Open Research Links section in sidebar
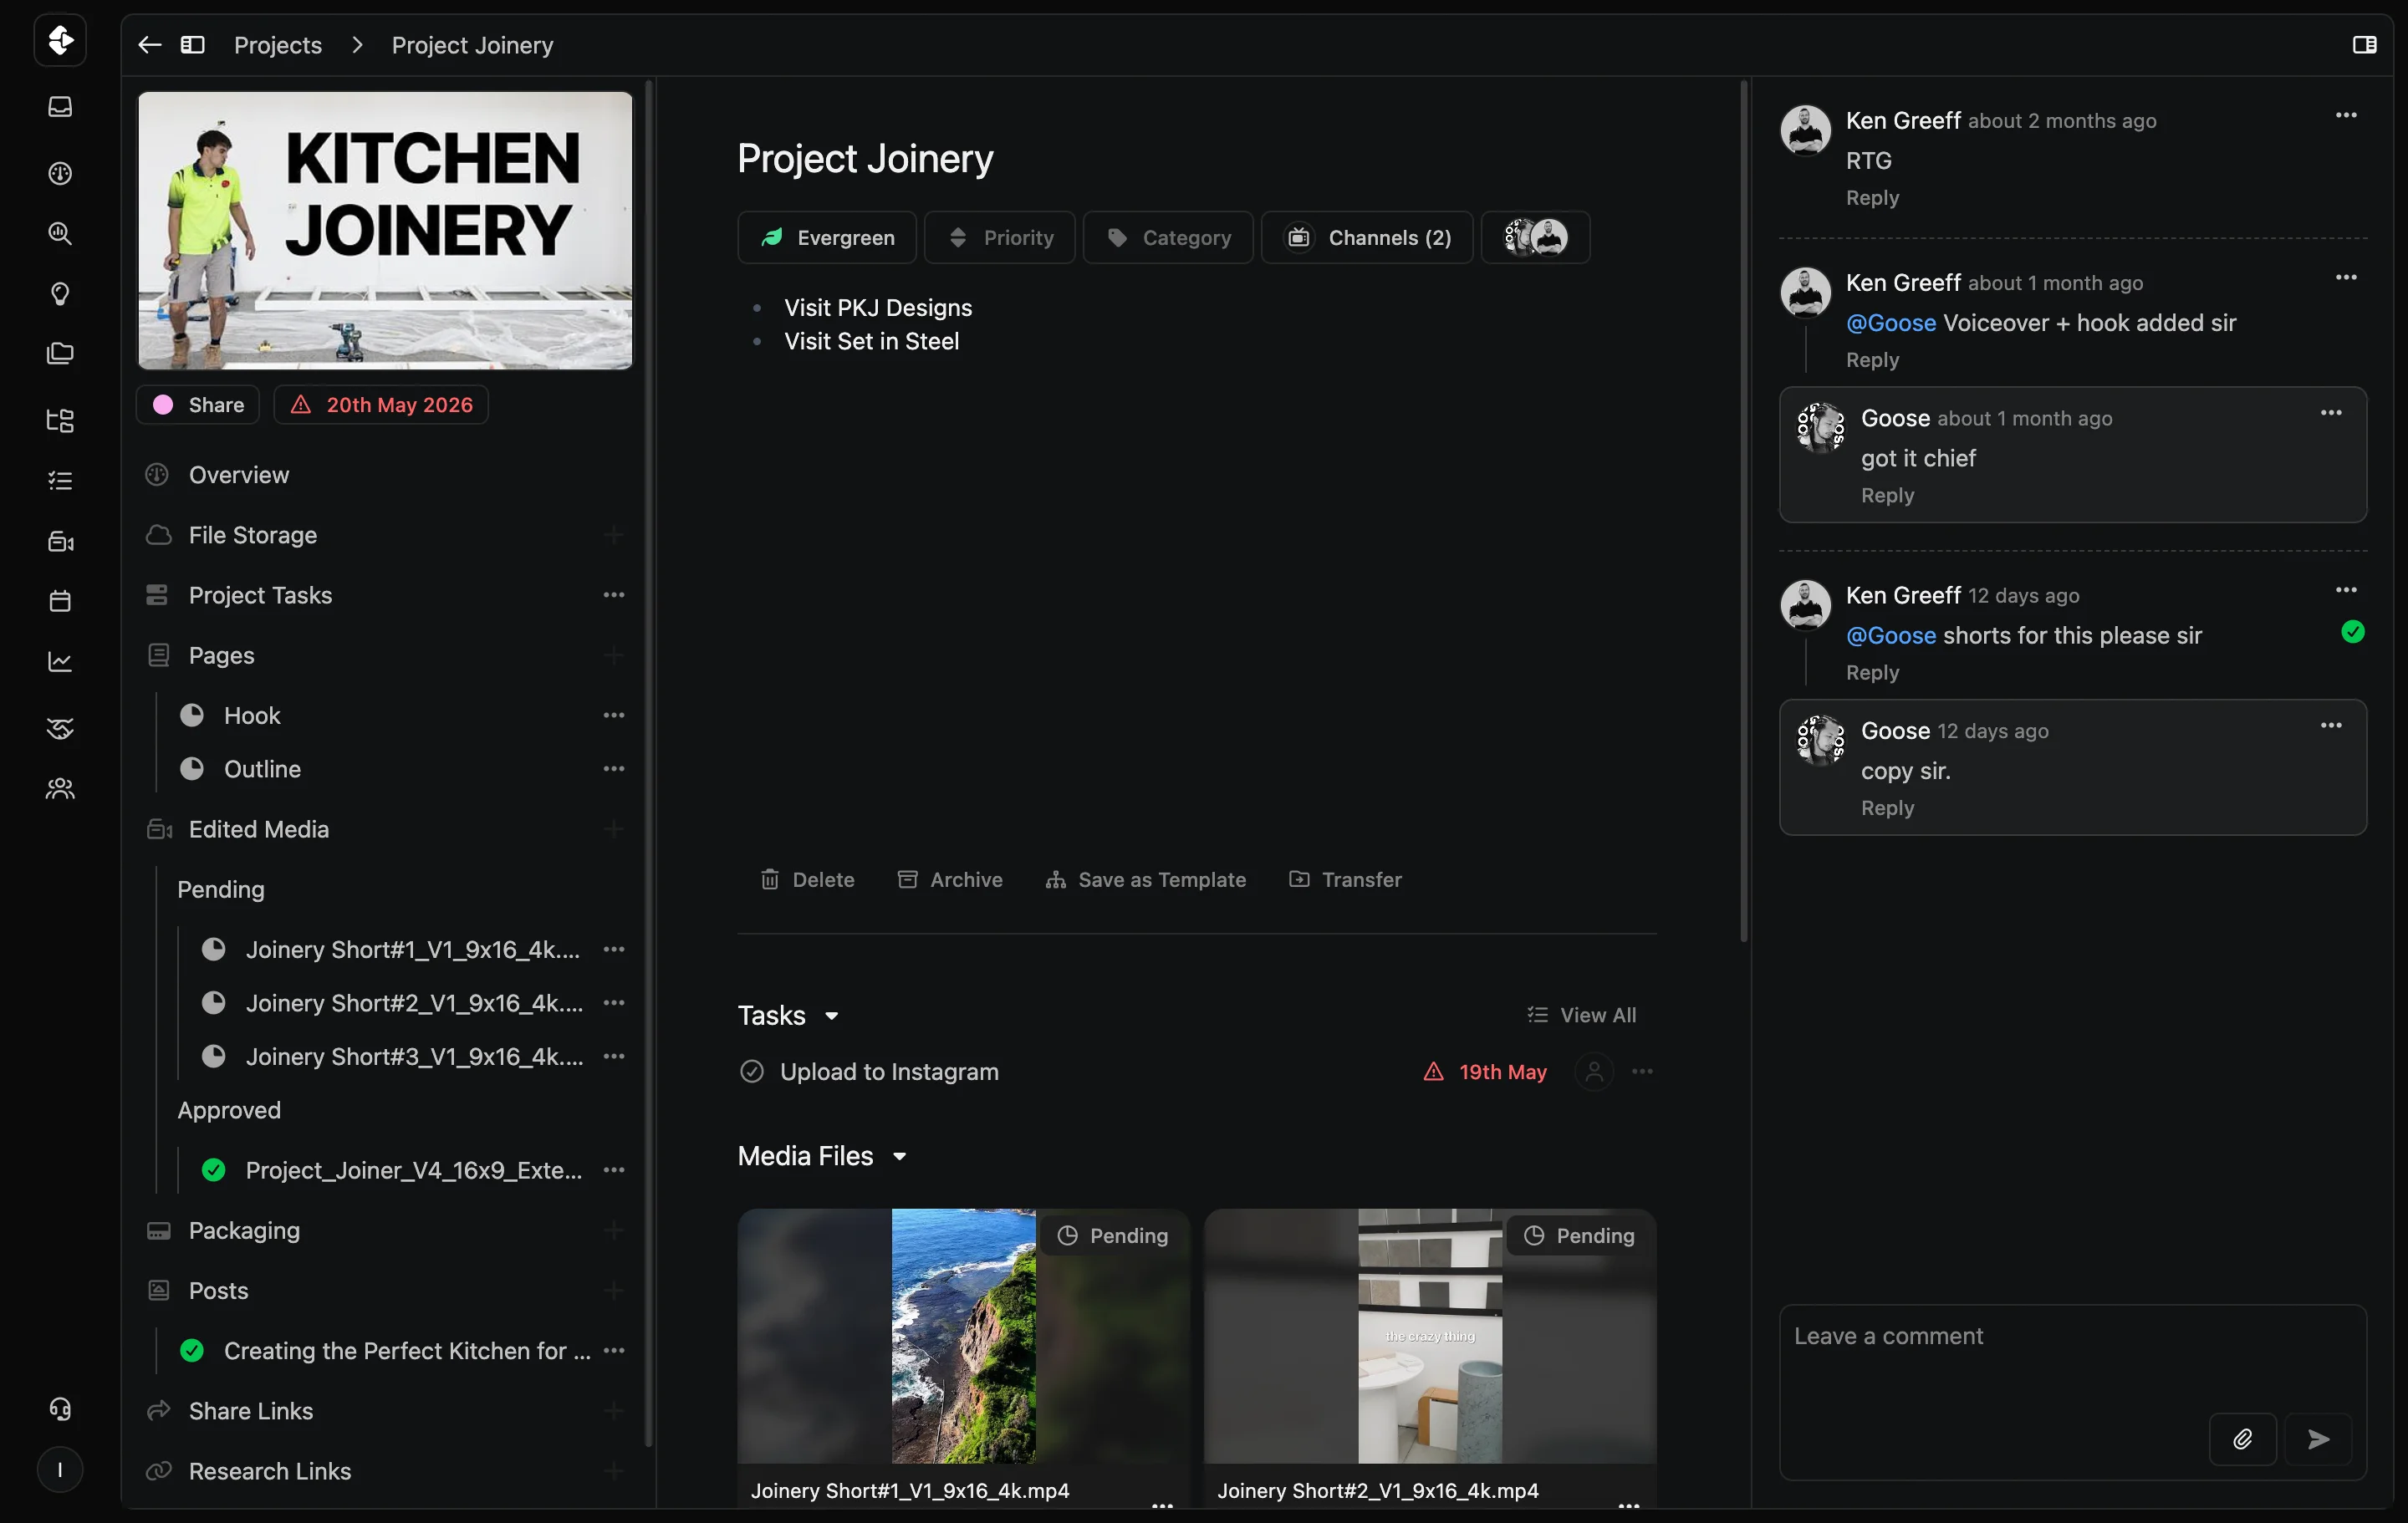The width and height of the screenshot is (2408, 1523). coord(270,1470)
